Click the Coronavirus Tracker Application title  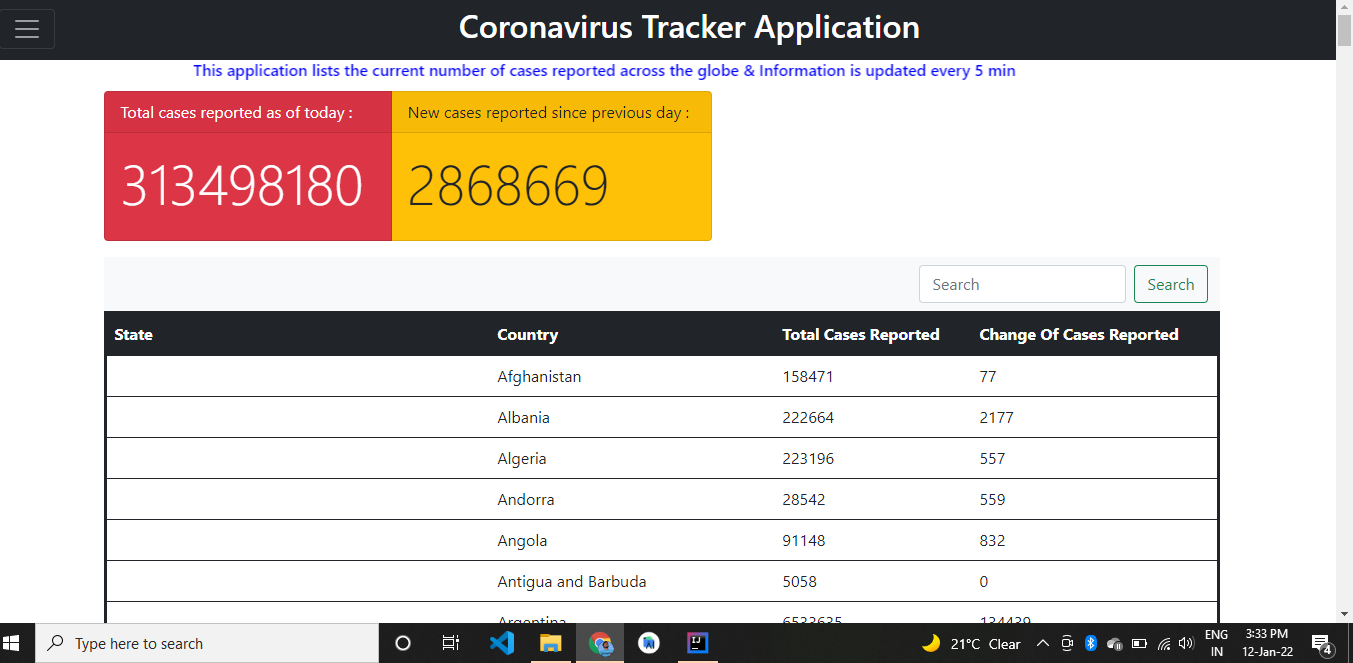[689, 27]
